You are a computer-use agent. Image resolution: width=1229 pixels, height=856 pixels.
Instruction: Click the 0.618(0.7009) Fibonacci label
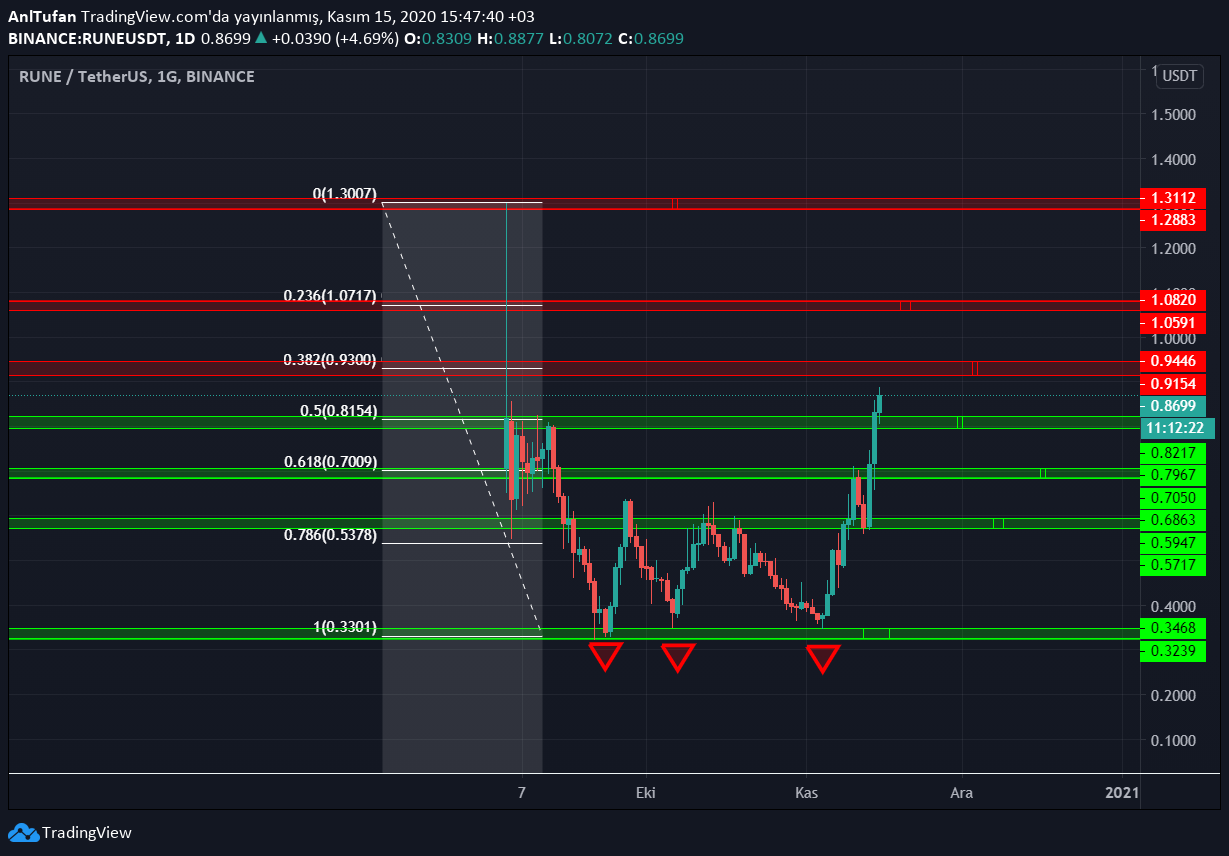click(x=330, y=462)
